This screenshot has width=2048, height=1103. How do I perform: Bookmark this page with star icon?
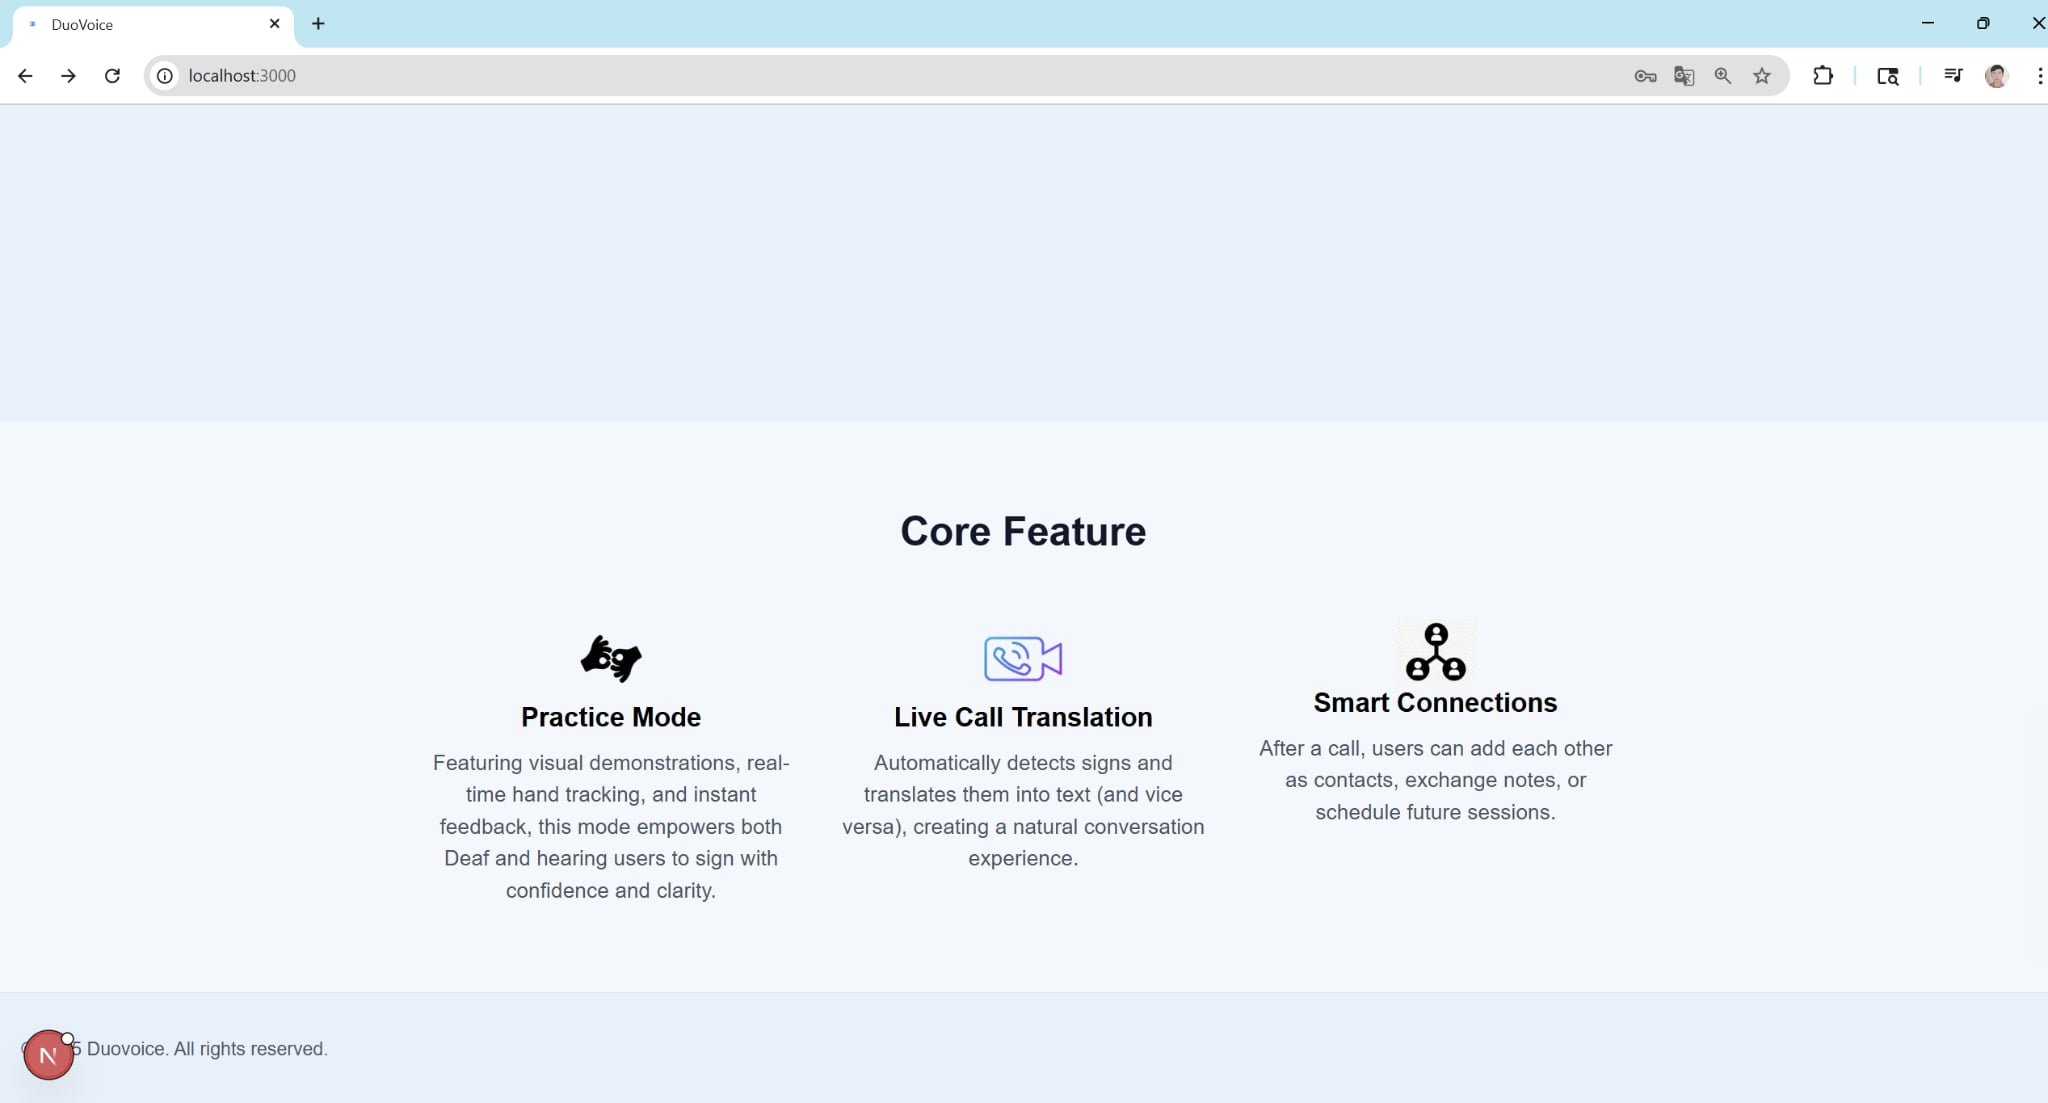(1762, 76)
